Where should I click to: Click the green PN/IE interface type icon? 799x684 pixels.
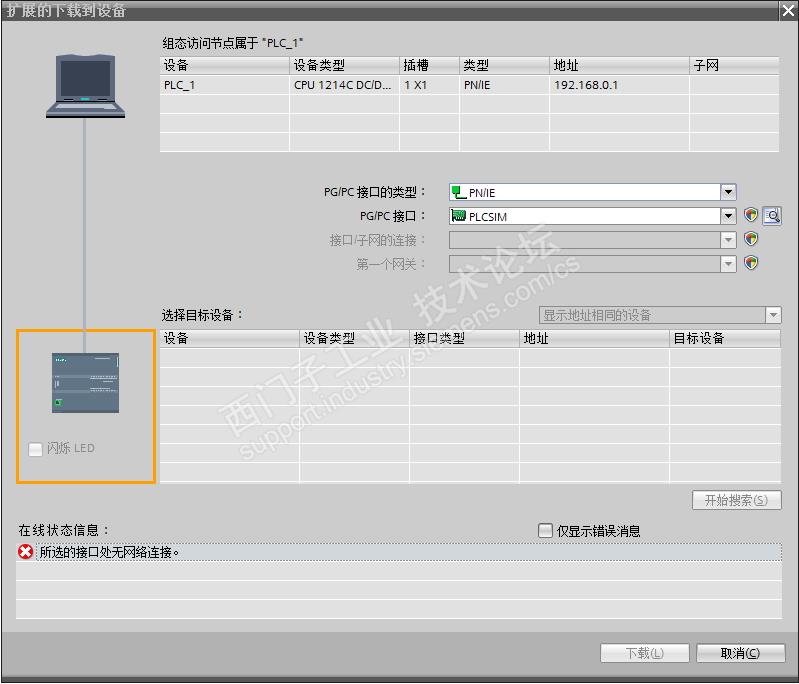click(x=459, y=192)
